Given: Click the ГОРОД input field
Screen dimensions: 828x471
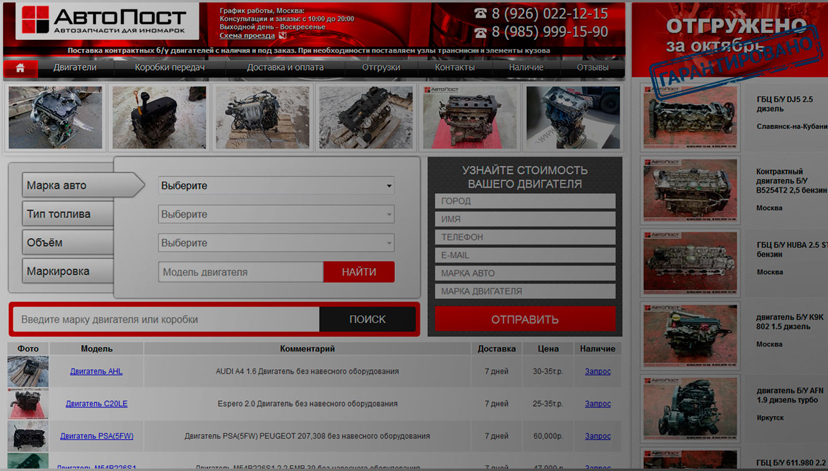Looking at the screenshot, I should point(525,201).
